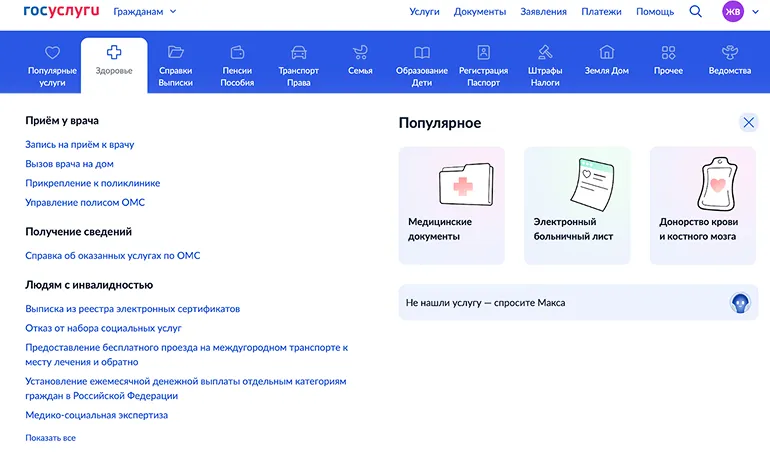
Task: Expand the Гражданам audience dropdown
Action: click(x=145, y=11)
